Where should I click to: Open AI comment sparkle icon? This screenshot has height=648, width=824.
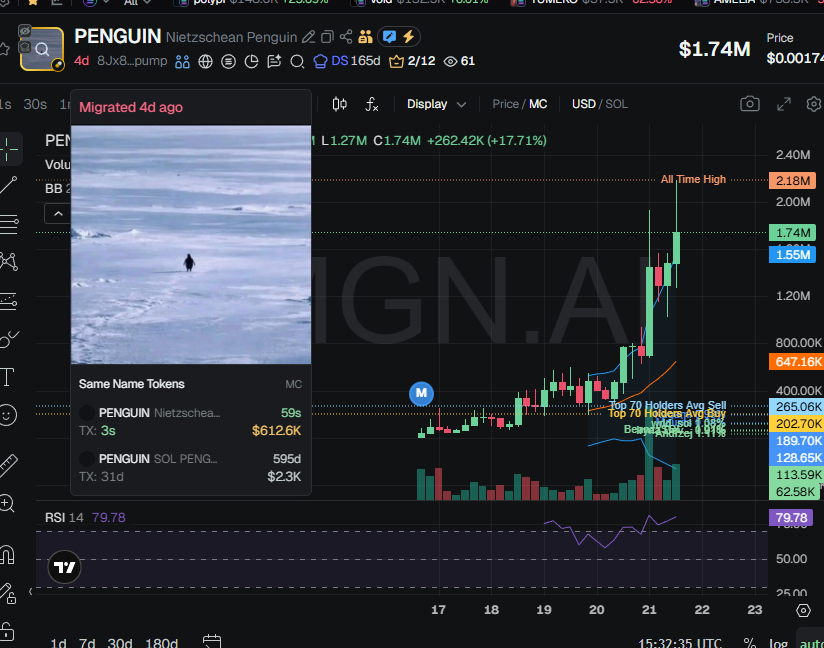(274, 61)
